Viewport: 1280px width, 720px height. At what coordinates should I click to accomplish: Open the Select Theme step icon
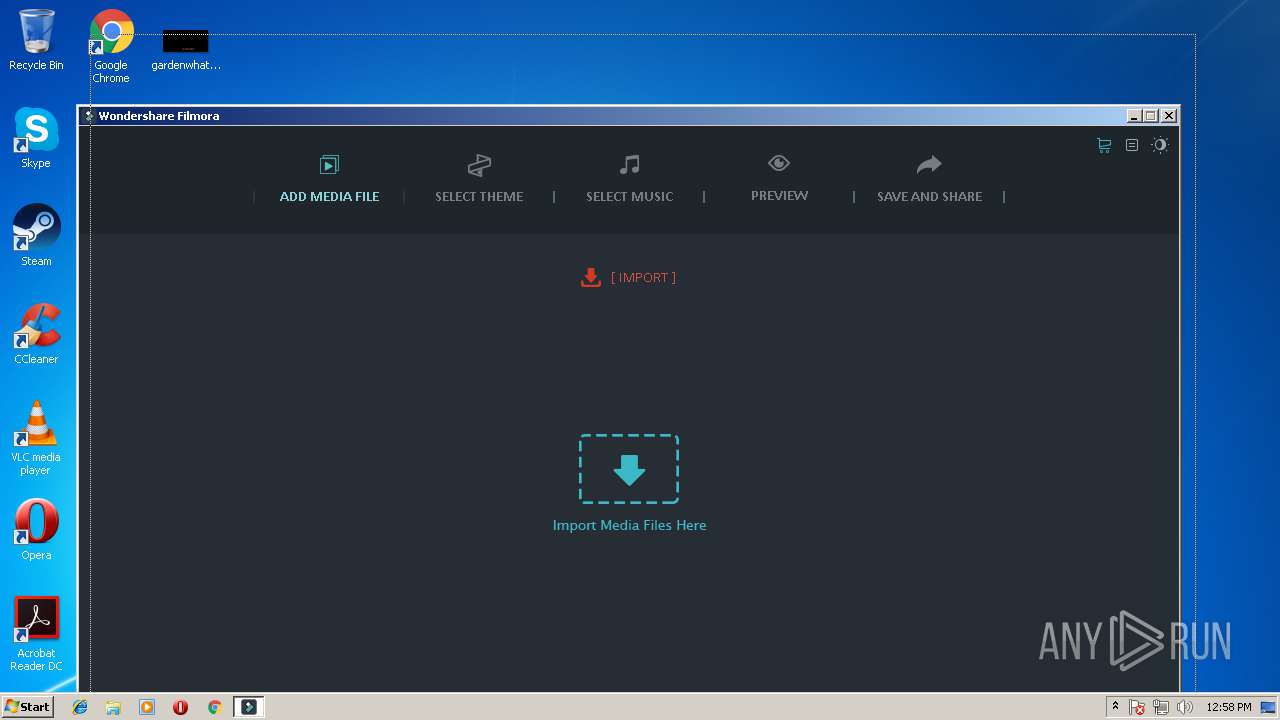(479, 165)
